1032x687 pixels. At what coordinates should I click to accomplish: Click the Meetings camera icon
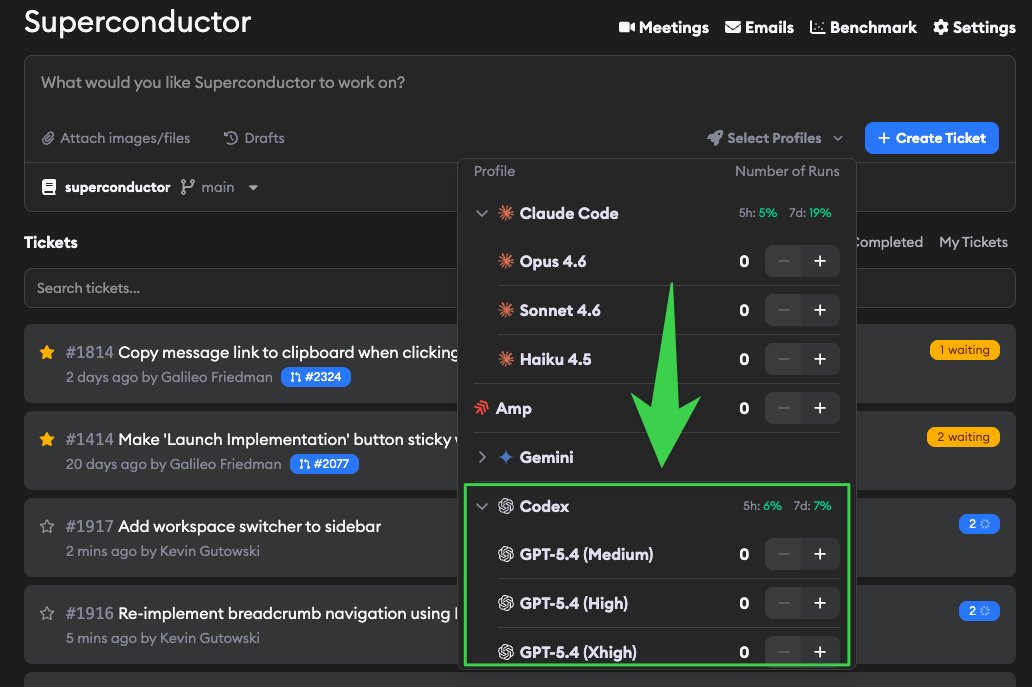[627, 28]
